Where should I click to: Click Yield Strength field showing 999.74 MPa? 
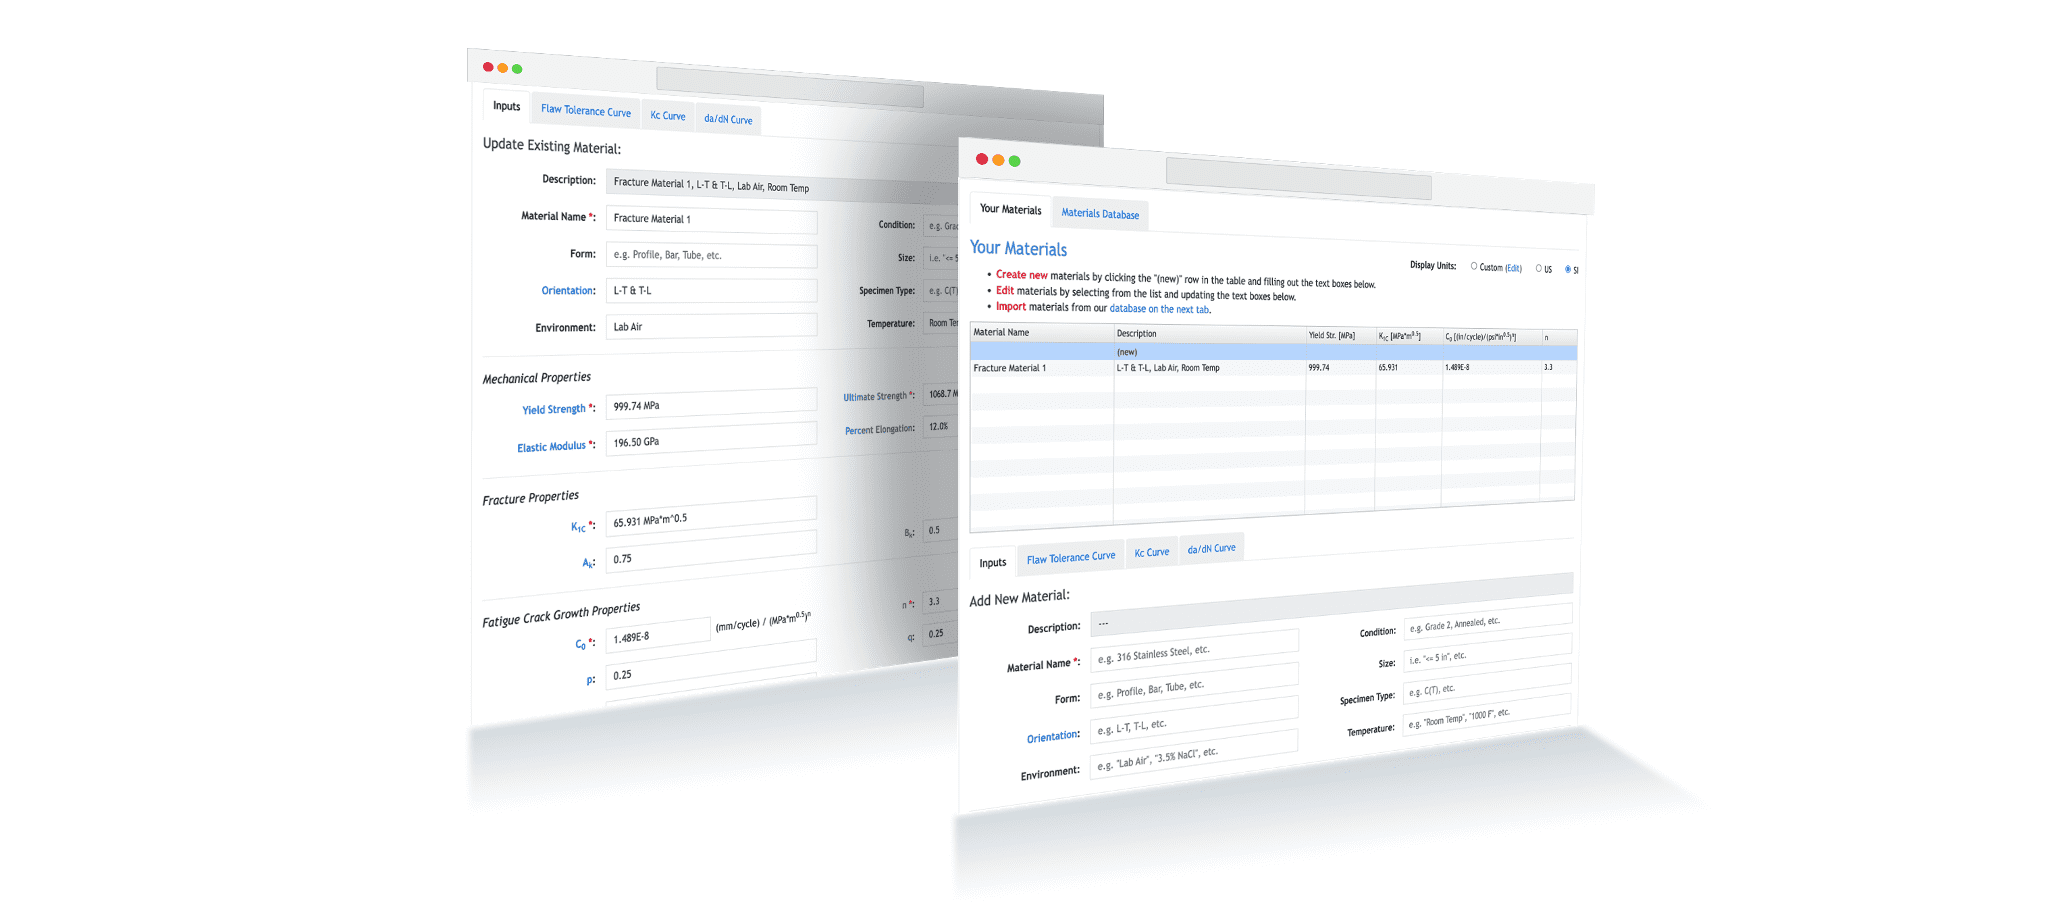click(x=711, y=403)
